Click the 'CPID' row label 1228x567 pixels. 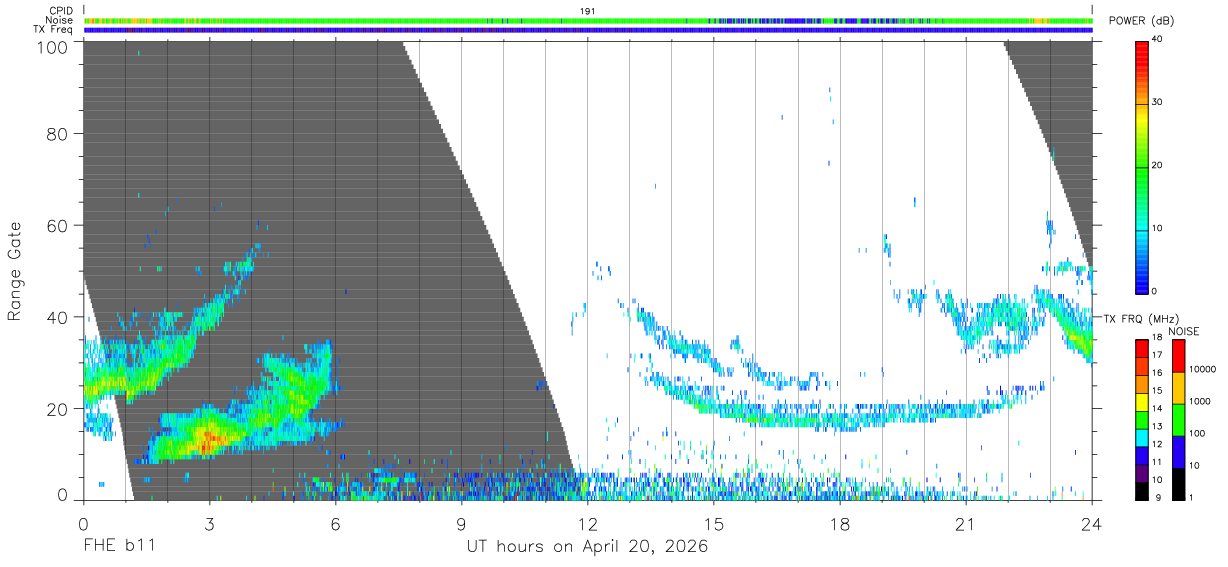click(61, 11)
